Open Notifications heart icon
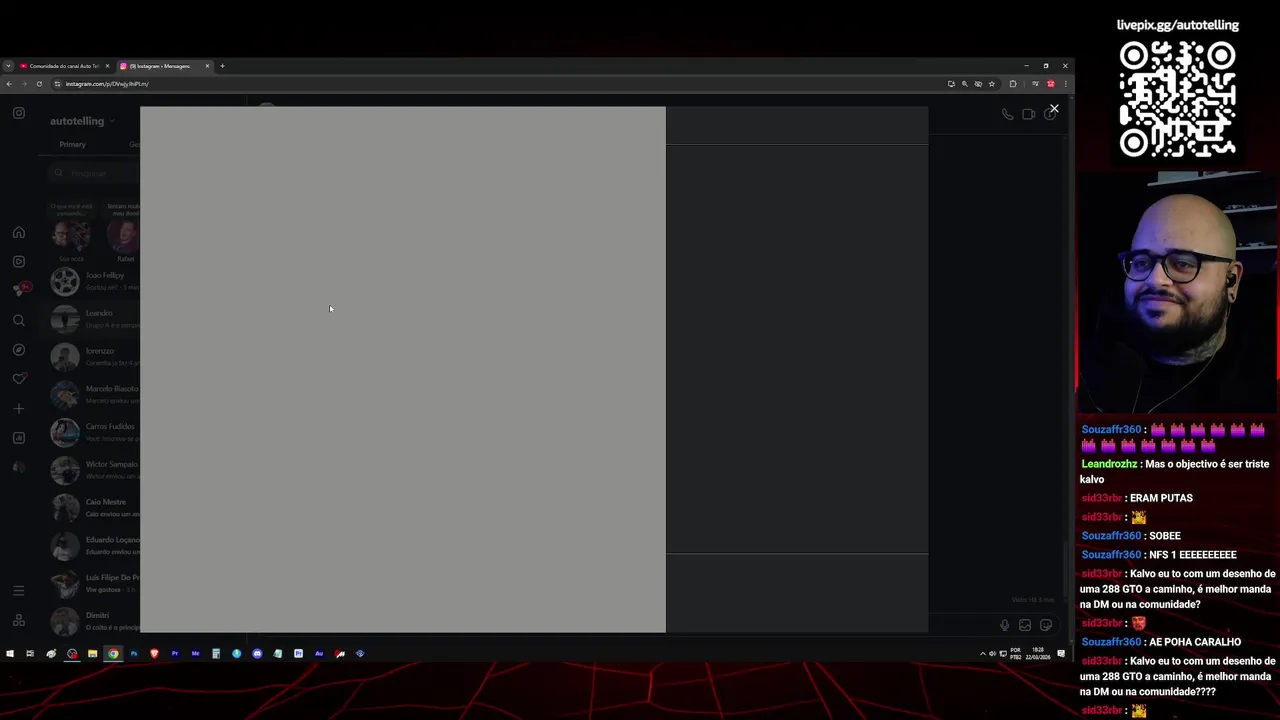 point(19,379)
